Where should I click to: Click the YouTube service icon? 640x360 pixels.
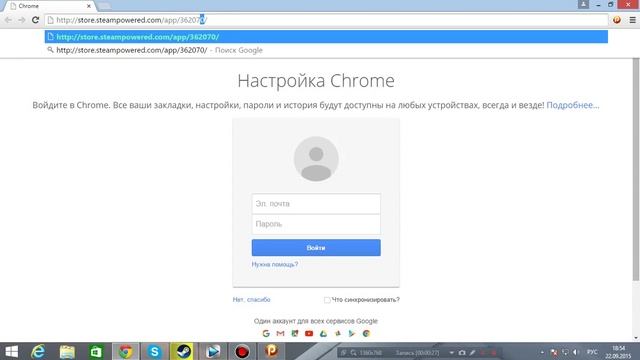(x=309, y=333)
